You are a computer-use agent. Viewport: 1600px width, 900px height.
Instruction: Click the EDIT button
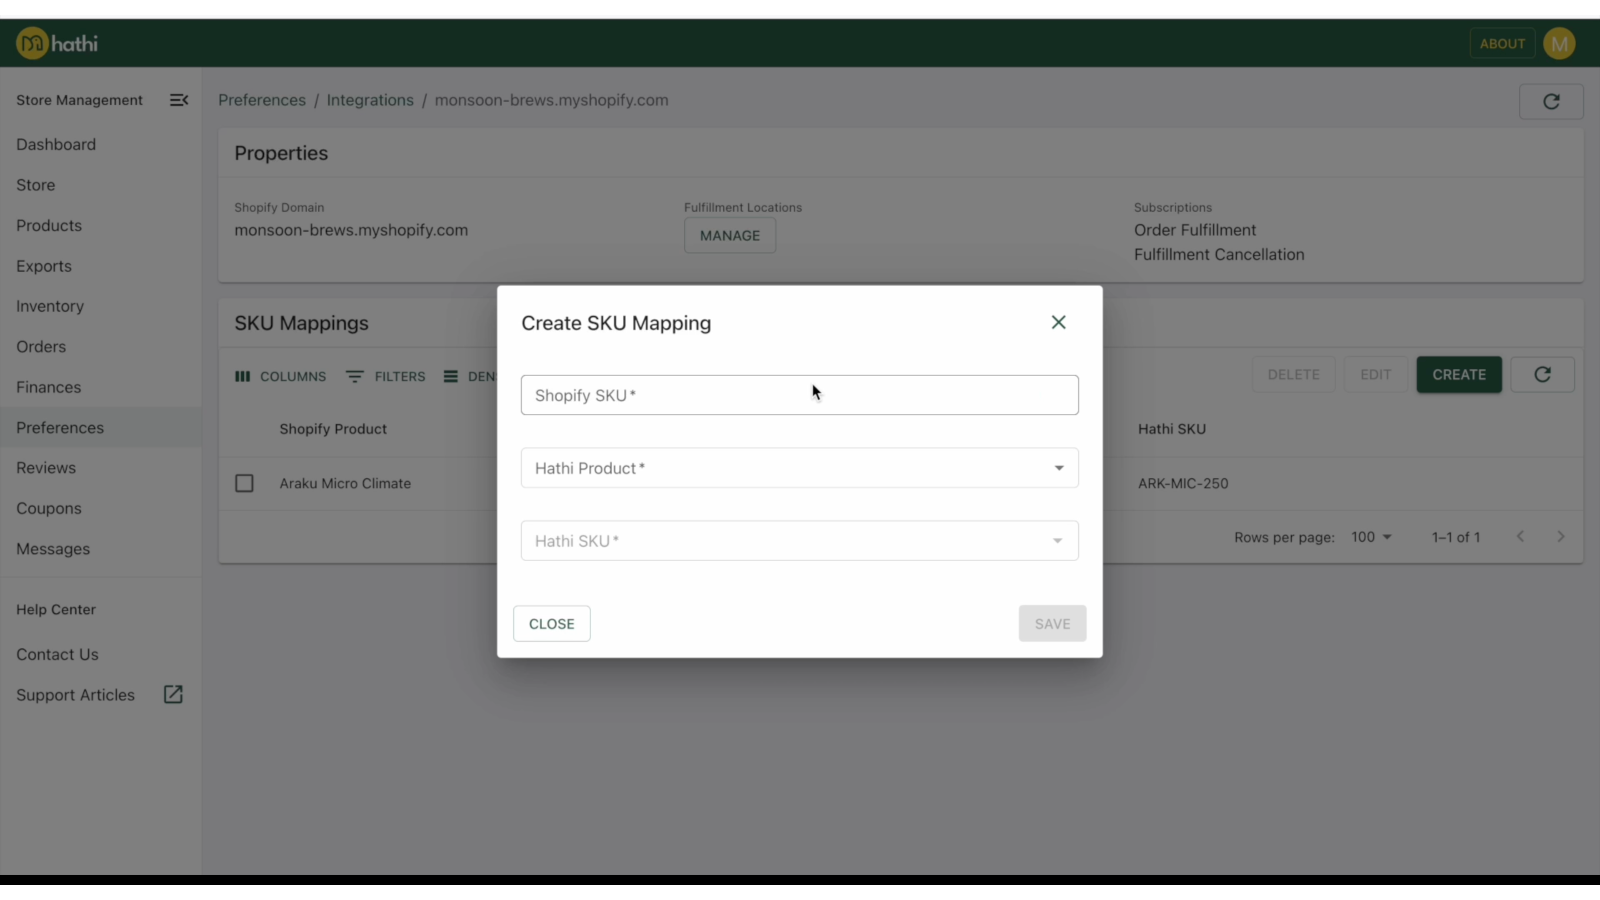click(1375, 374)
